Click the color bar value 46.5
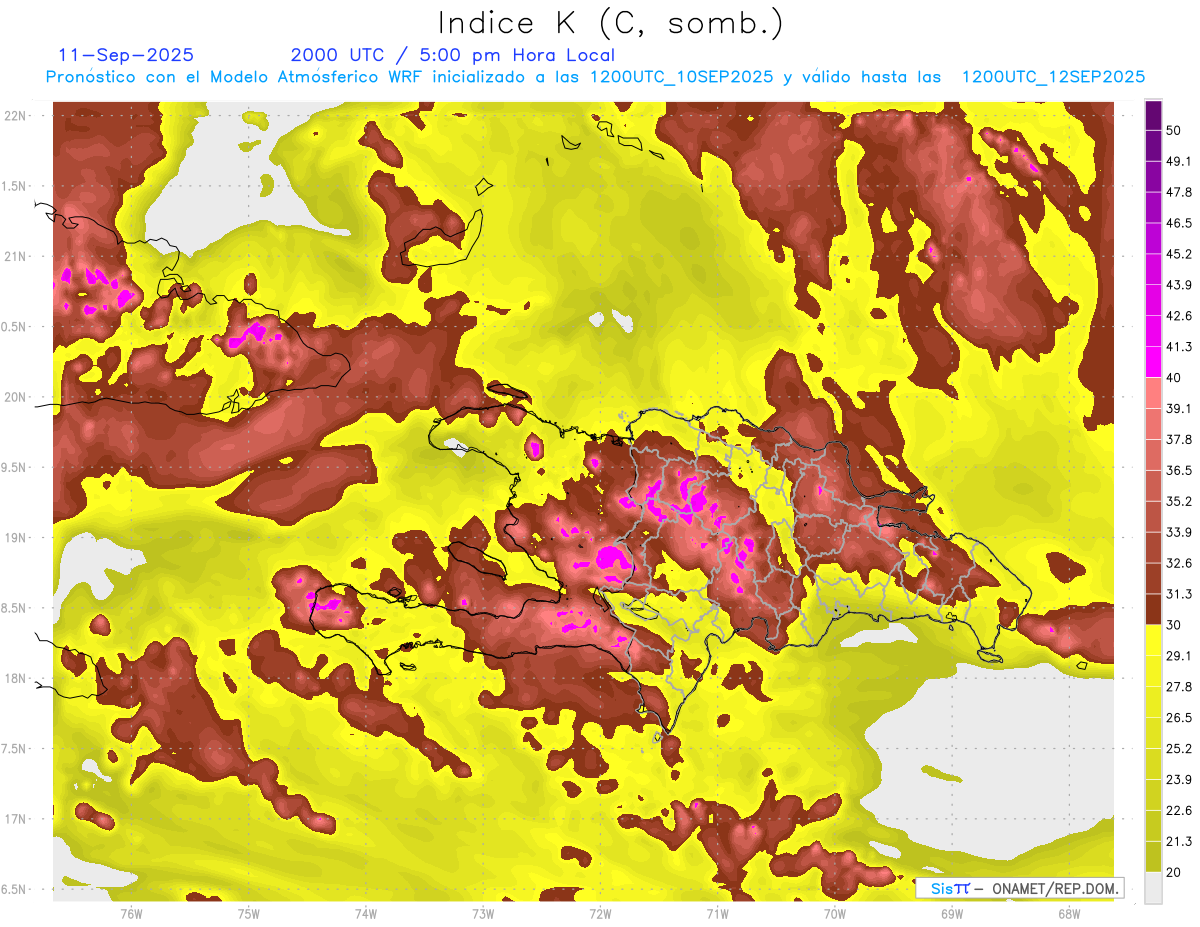1200x927 pixels. [1177, 223]
